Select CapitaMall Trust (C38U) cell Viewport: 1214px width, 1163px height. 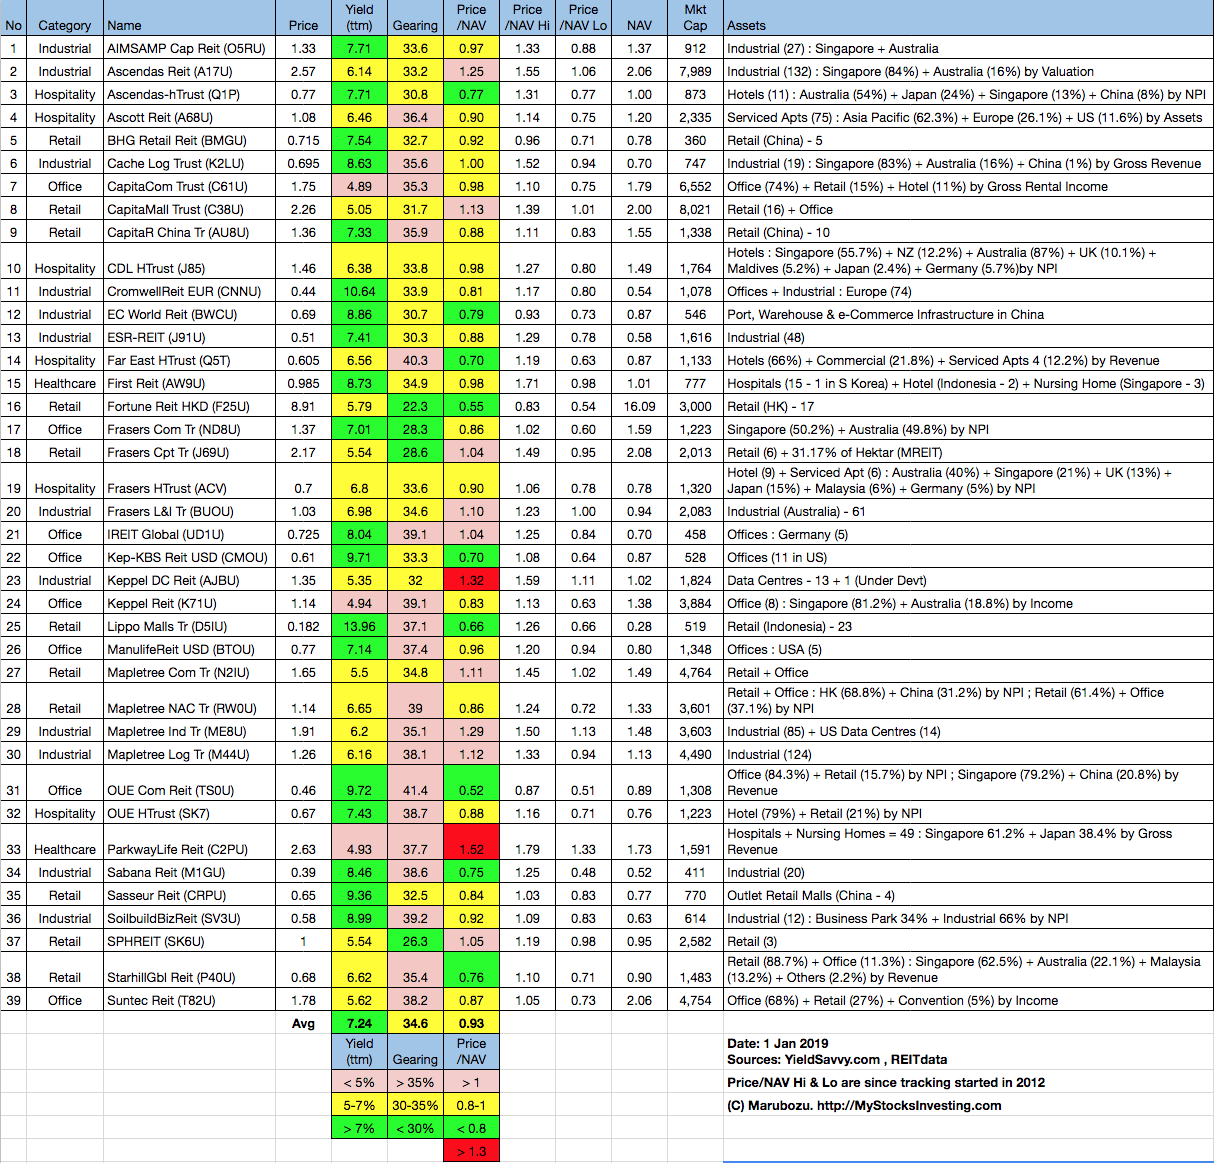tap(189, 209)
